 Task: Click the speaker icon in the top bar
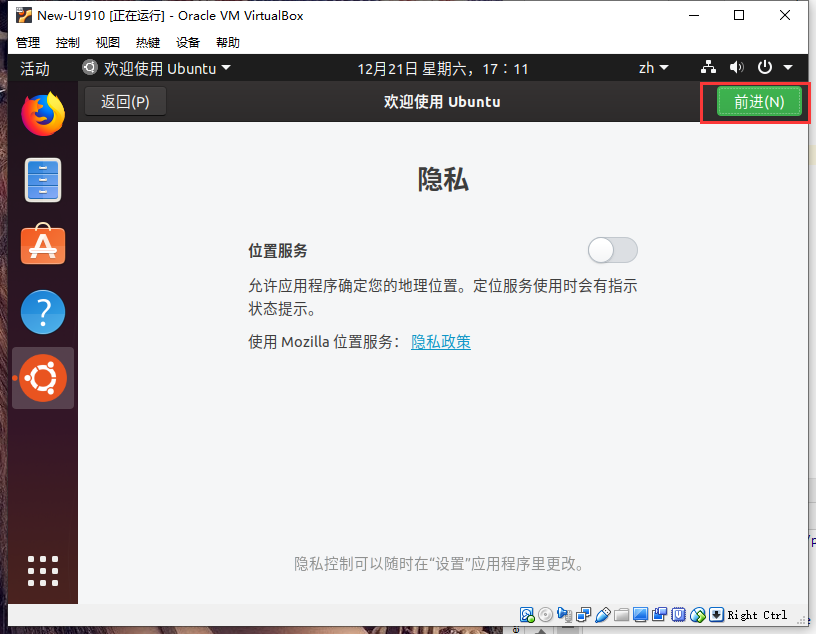(x=737, y=68)
